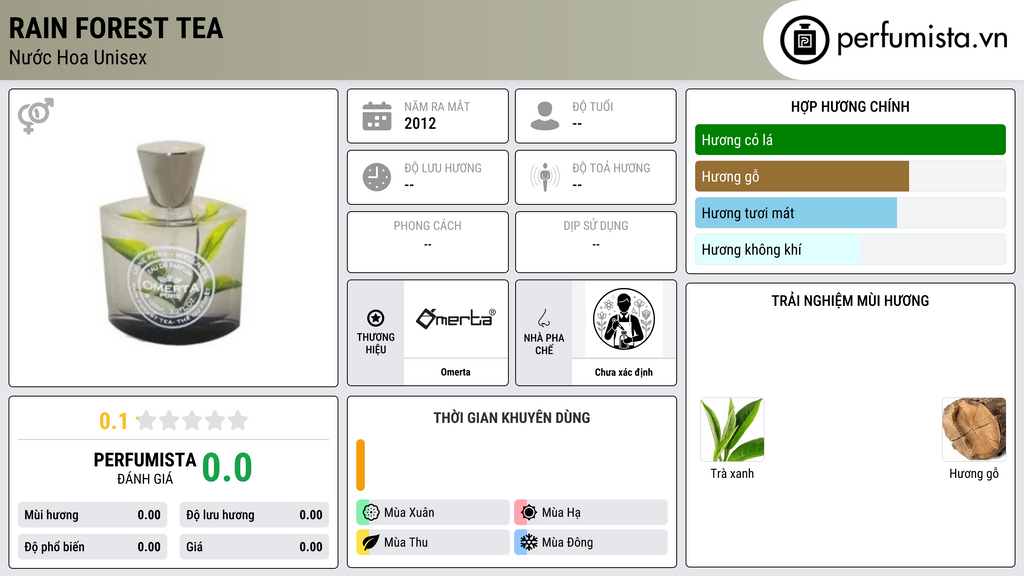Click the Hương gỗ wood note image
Image resolution: width=1024 pixels, height=576 pixels.
point(974,429)
